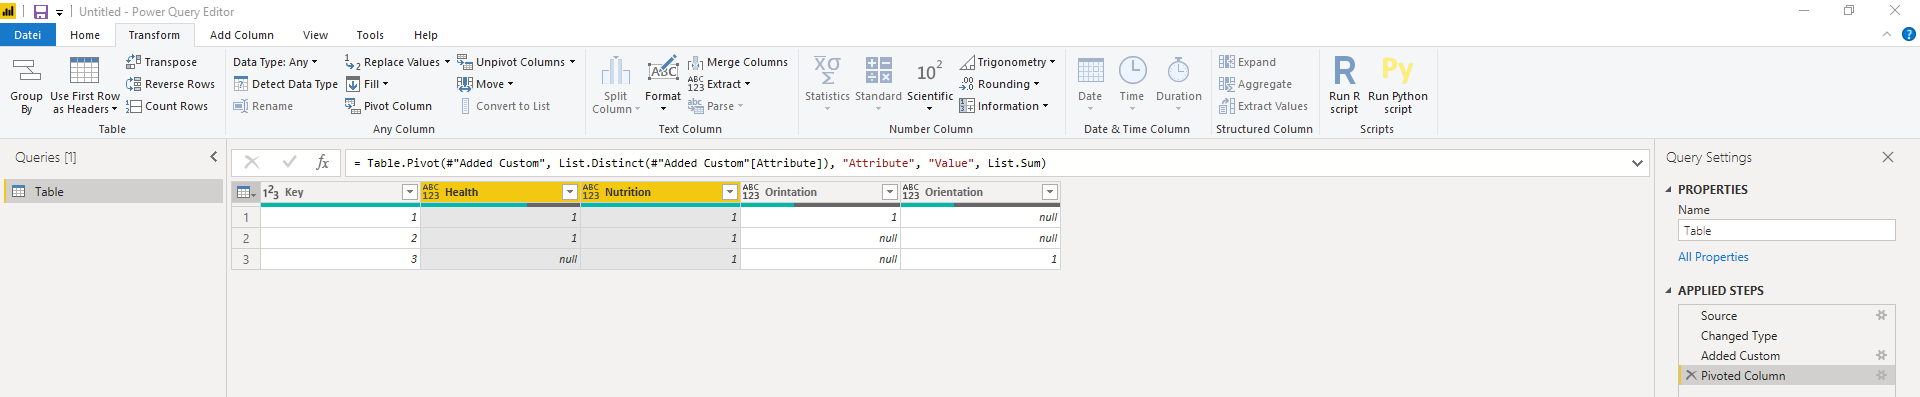The width and height of the screenshot is (1920, 397).
Task: Open the Unpivot Columns dropdown
Action: point(572,62)
